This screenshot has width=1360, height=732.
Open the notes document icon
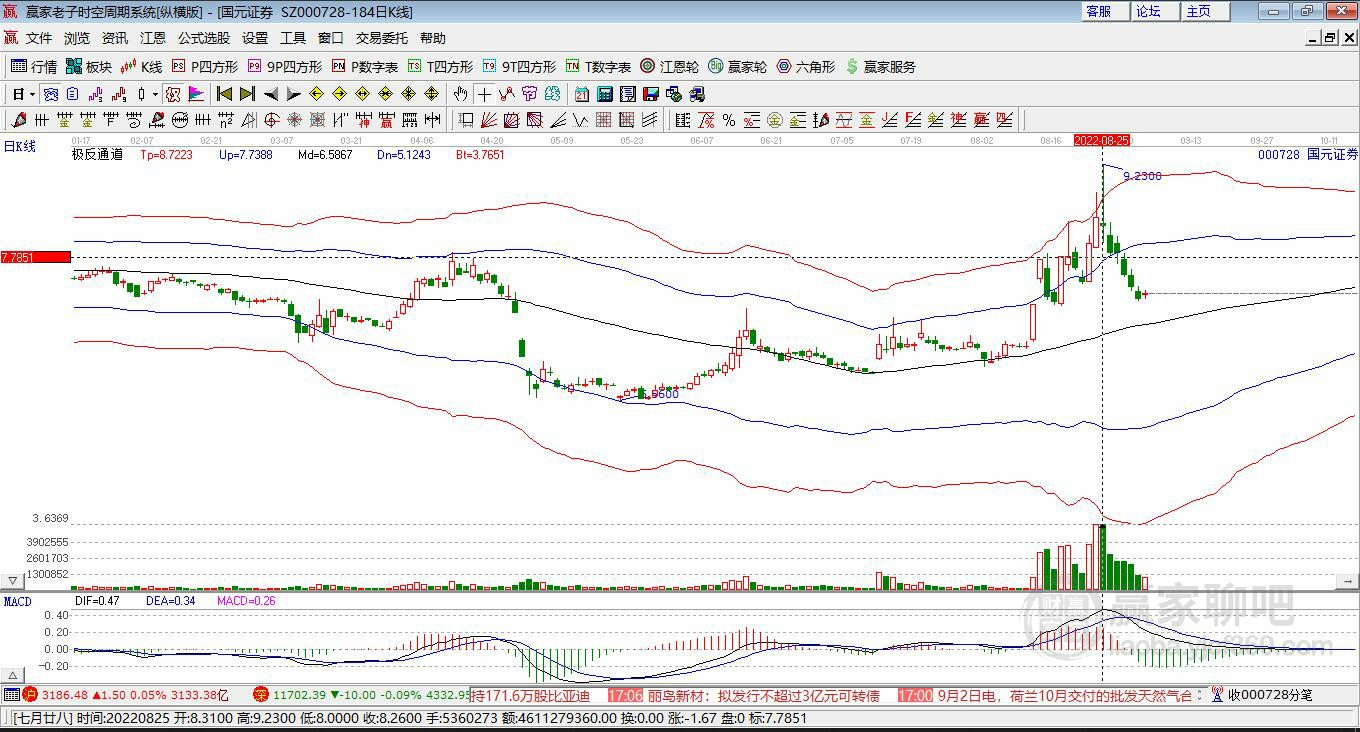pyautogui.click(x=628, y=94)
